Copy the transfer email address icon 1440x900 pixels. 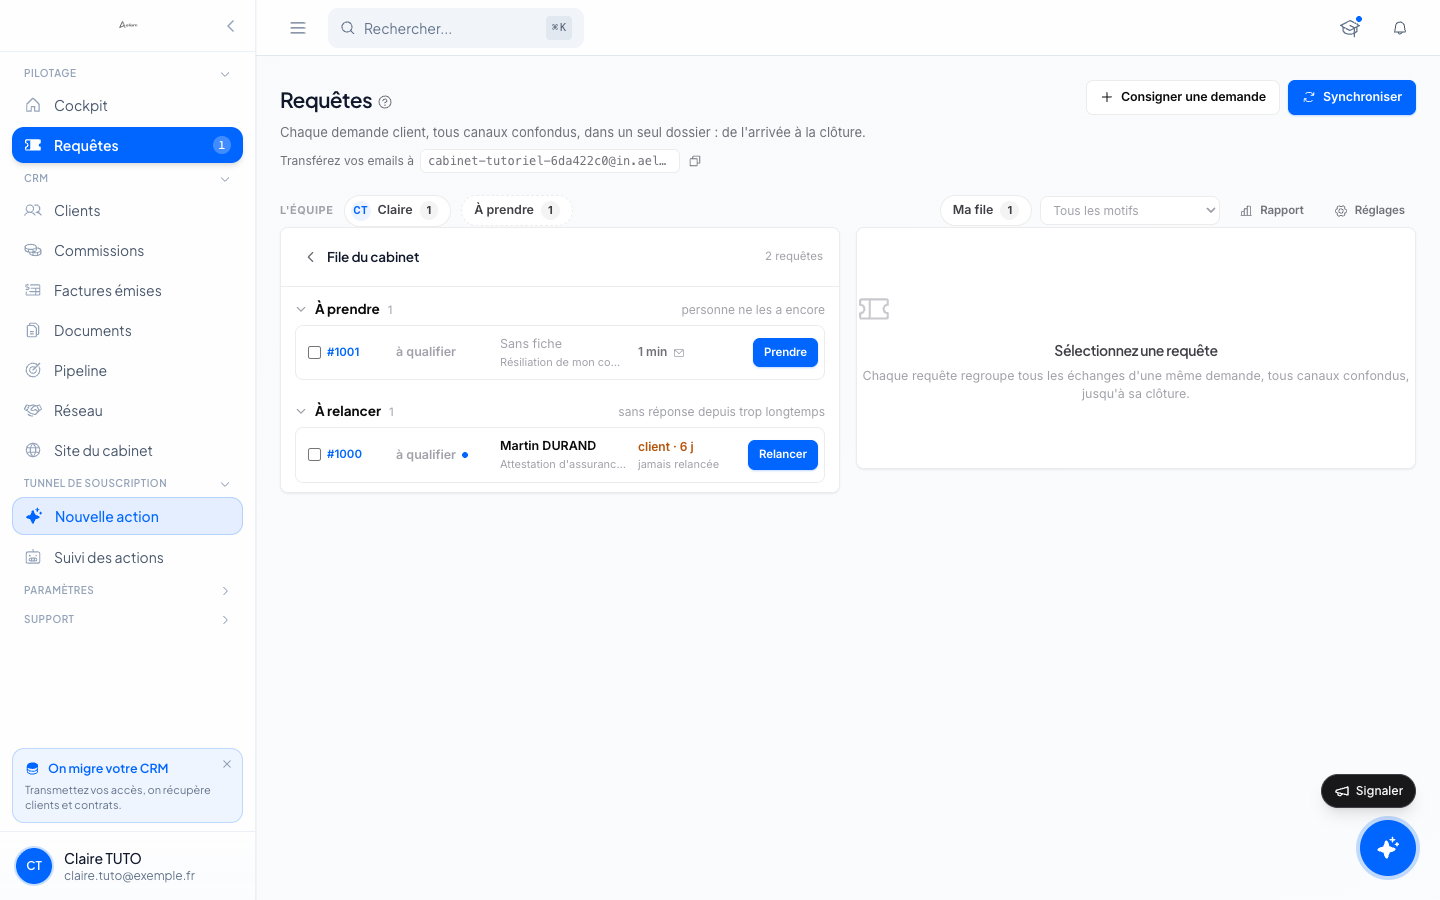695,161
